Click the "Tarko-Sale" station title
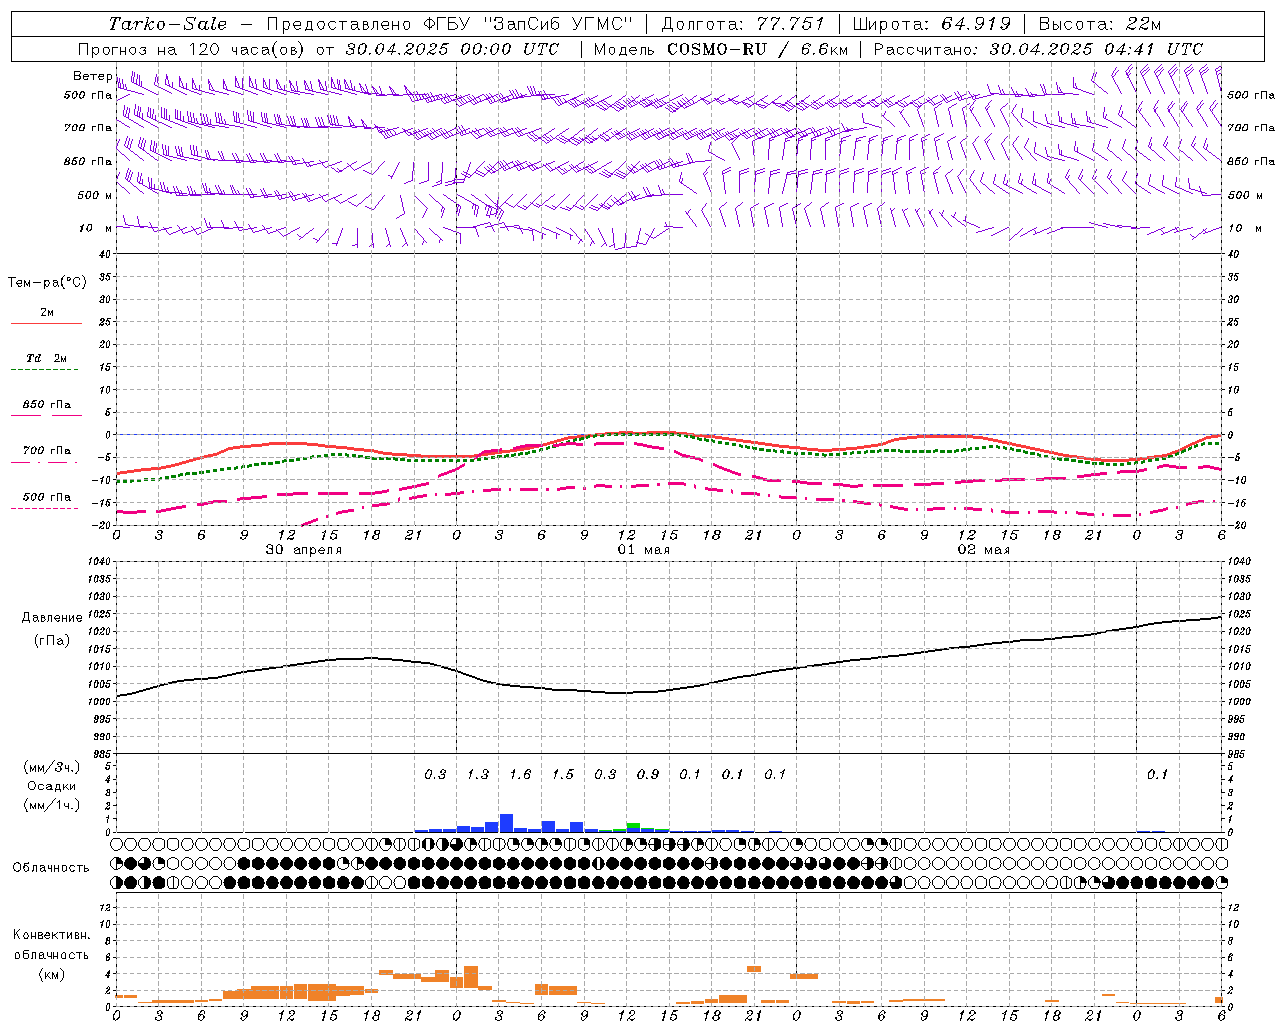1280x1024 pixels. coord(168,24)
